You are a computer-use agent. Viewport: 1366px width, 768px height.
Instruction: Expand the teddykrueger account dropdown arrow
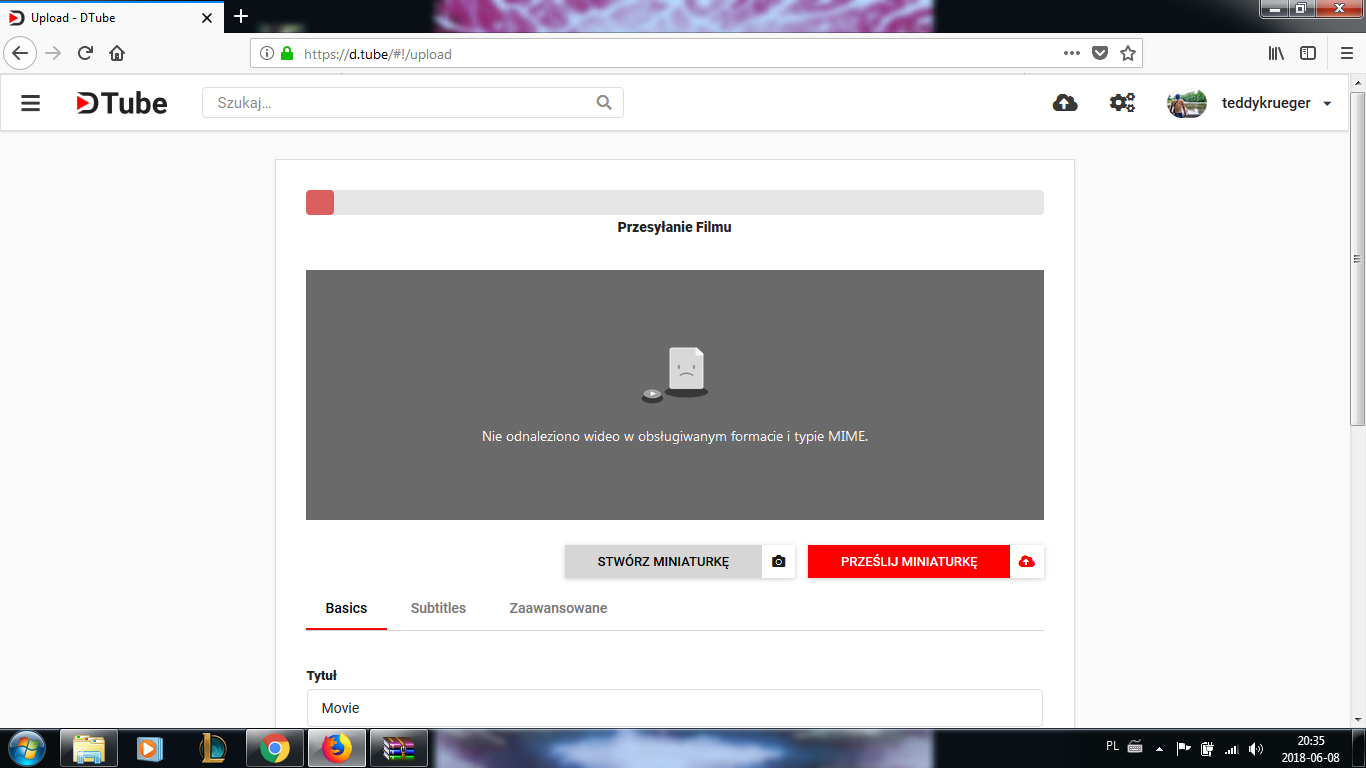[x=1327, y=104]
